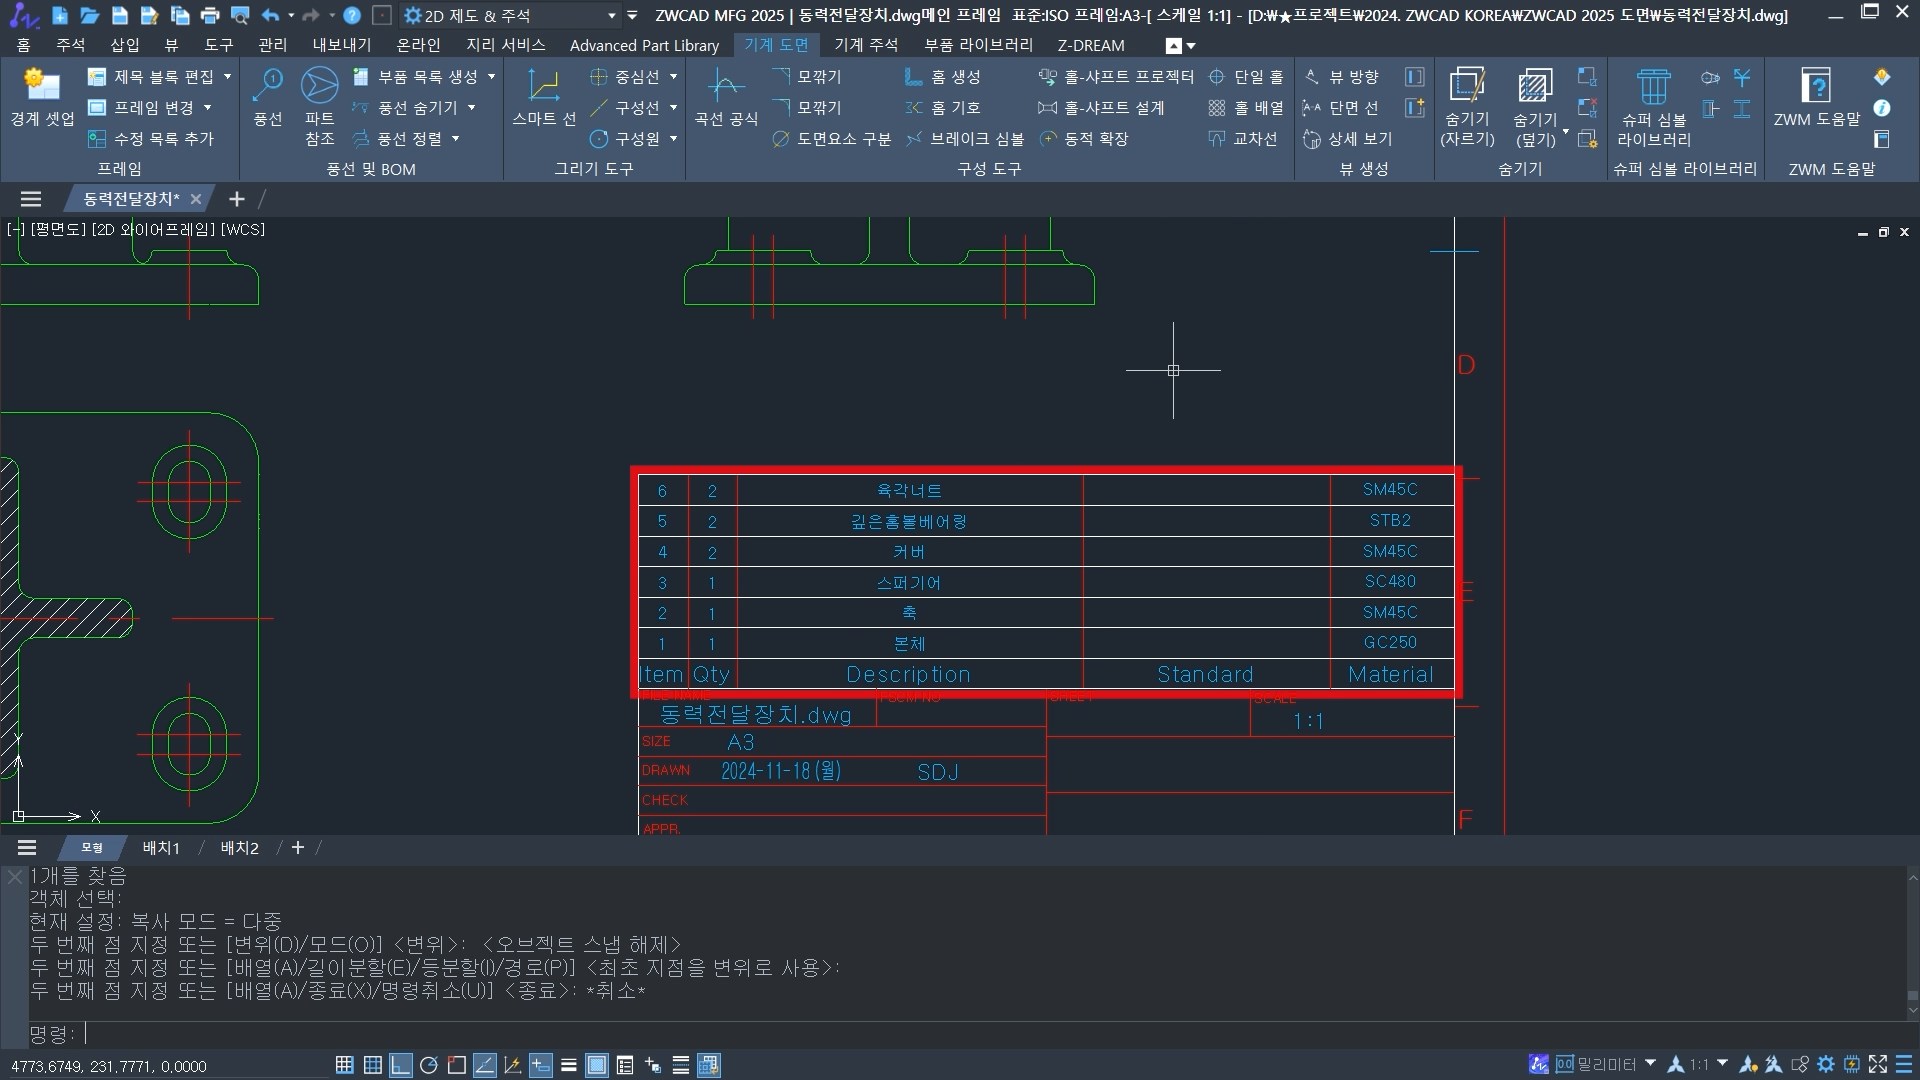This screenshot has height=1080, width=1920.
Task: Click Super Symbol Library icon
Action: [1653, 87]
